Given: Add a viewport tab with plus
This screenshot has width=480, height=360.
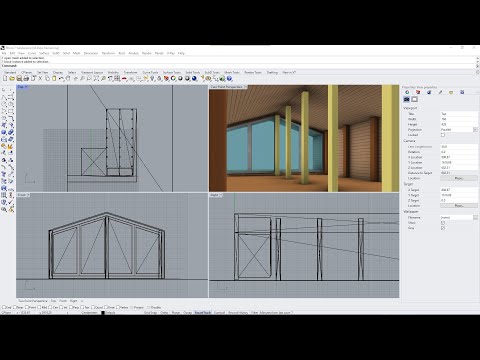Looking at the screenshot, I should [82, 301].
